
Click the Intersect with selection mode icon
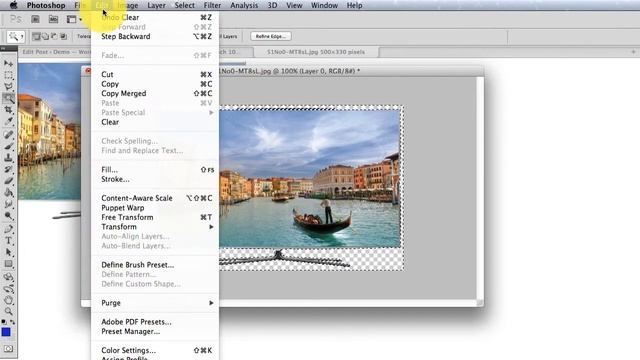coord(63,36)
